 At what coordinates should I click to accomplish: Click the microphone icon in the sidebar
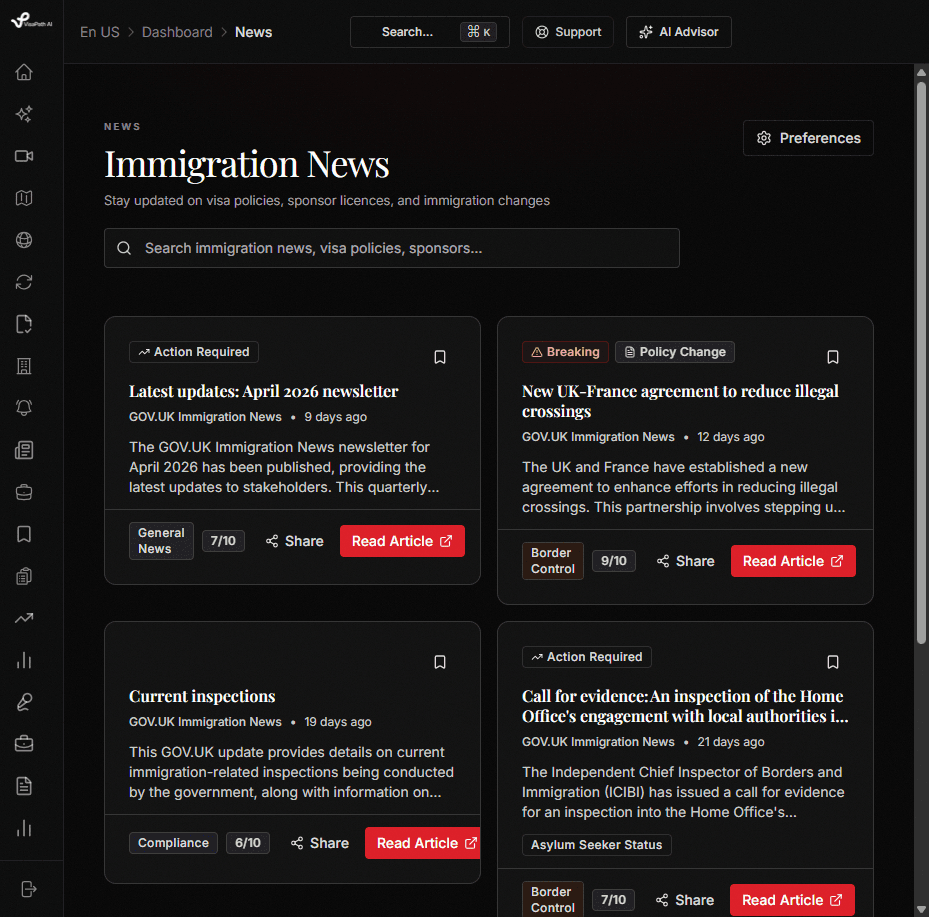(x=24, y=702)
